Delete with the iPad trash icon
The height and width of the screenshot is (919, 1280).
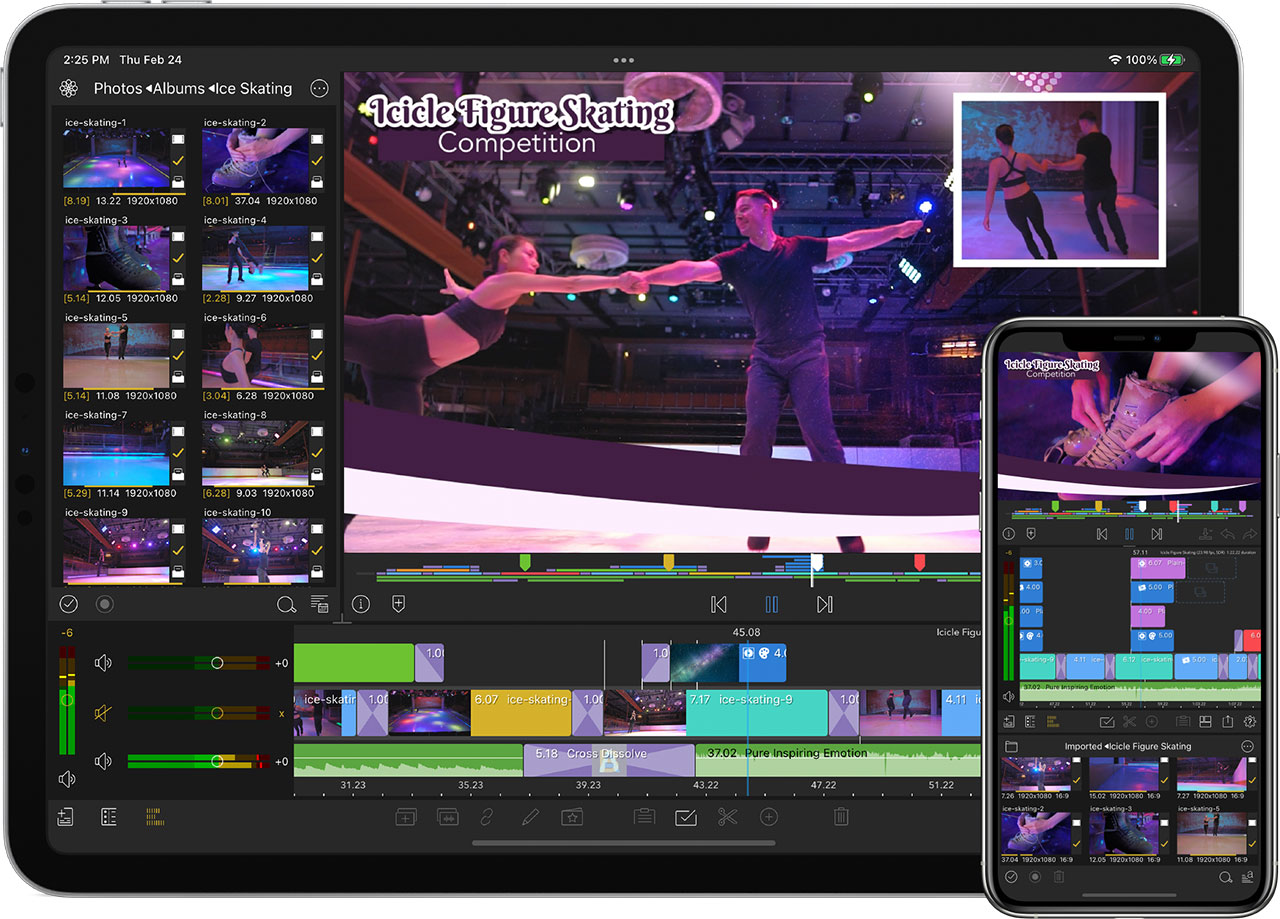841,817
